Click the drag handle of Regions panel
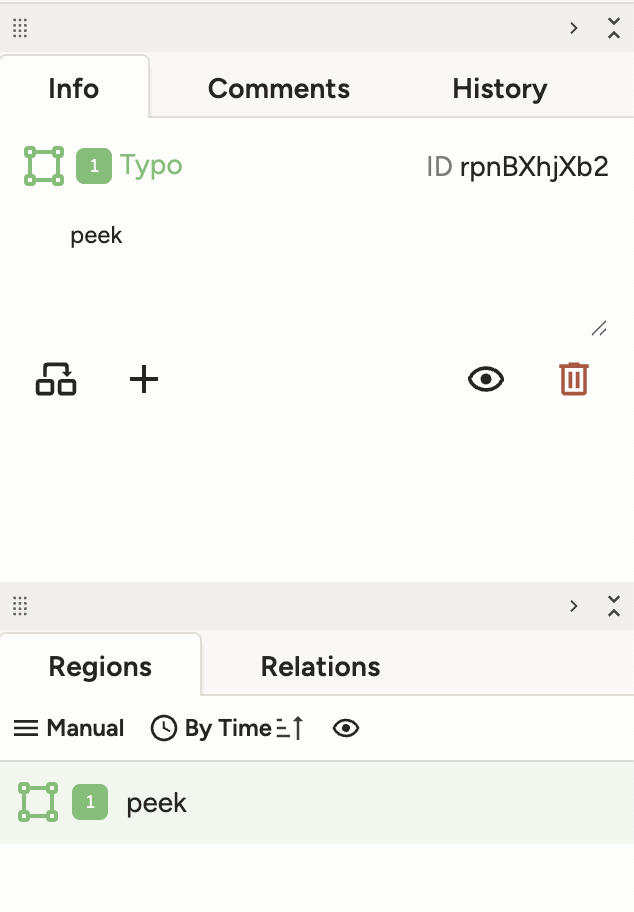The height and width of the screenshot is (912, 634). click(x=20, y=606)
